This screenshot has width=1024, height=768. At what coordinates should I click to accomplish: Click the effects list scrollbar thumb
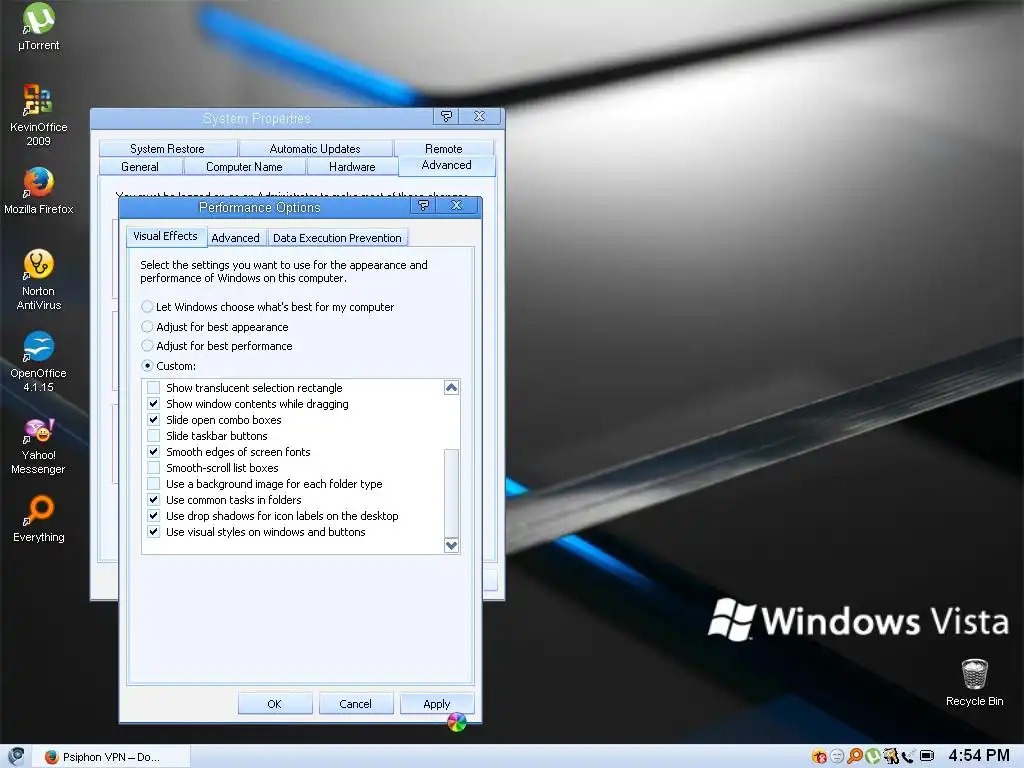pyautogui.click(x=451, y=492)
